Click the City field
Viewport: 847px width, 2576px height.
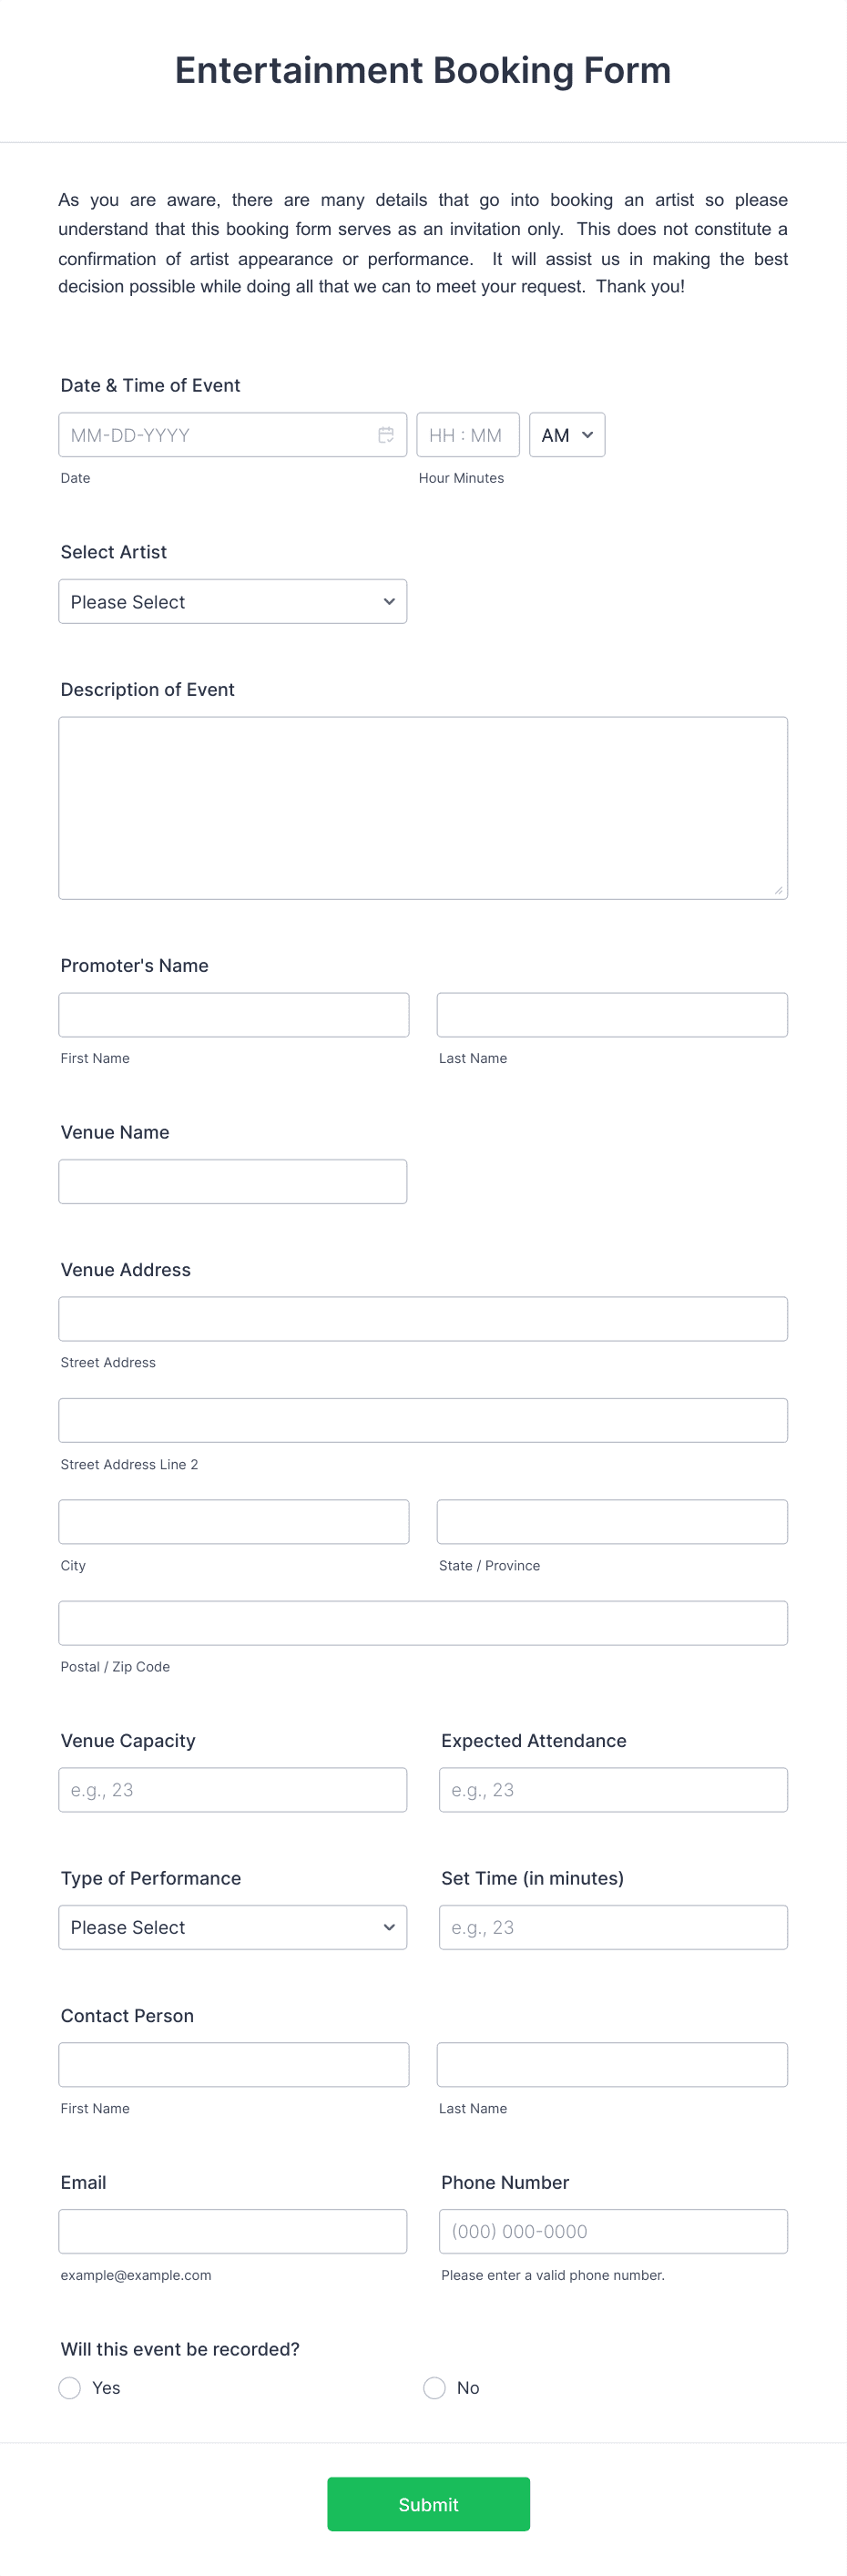(233, 1521)
